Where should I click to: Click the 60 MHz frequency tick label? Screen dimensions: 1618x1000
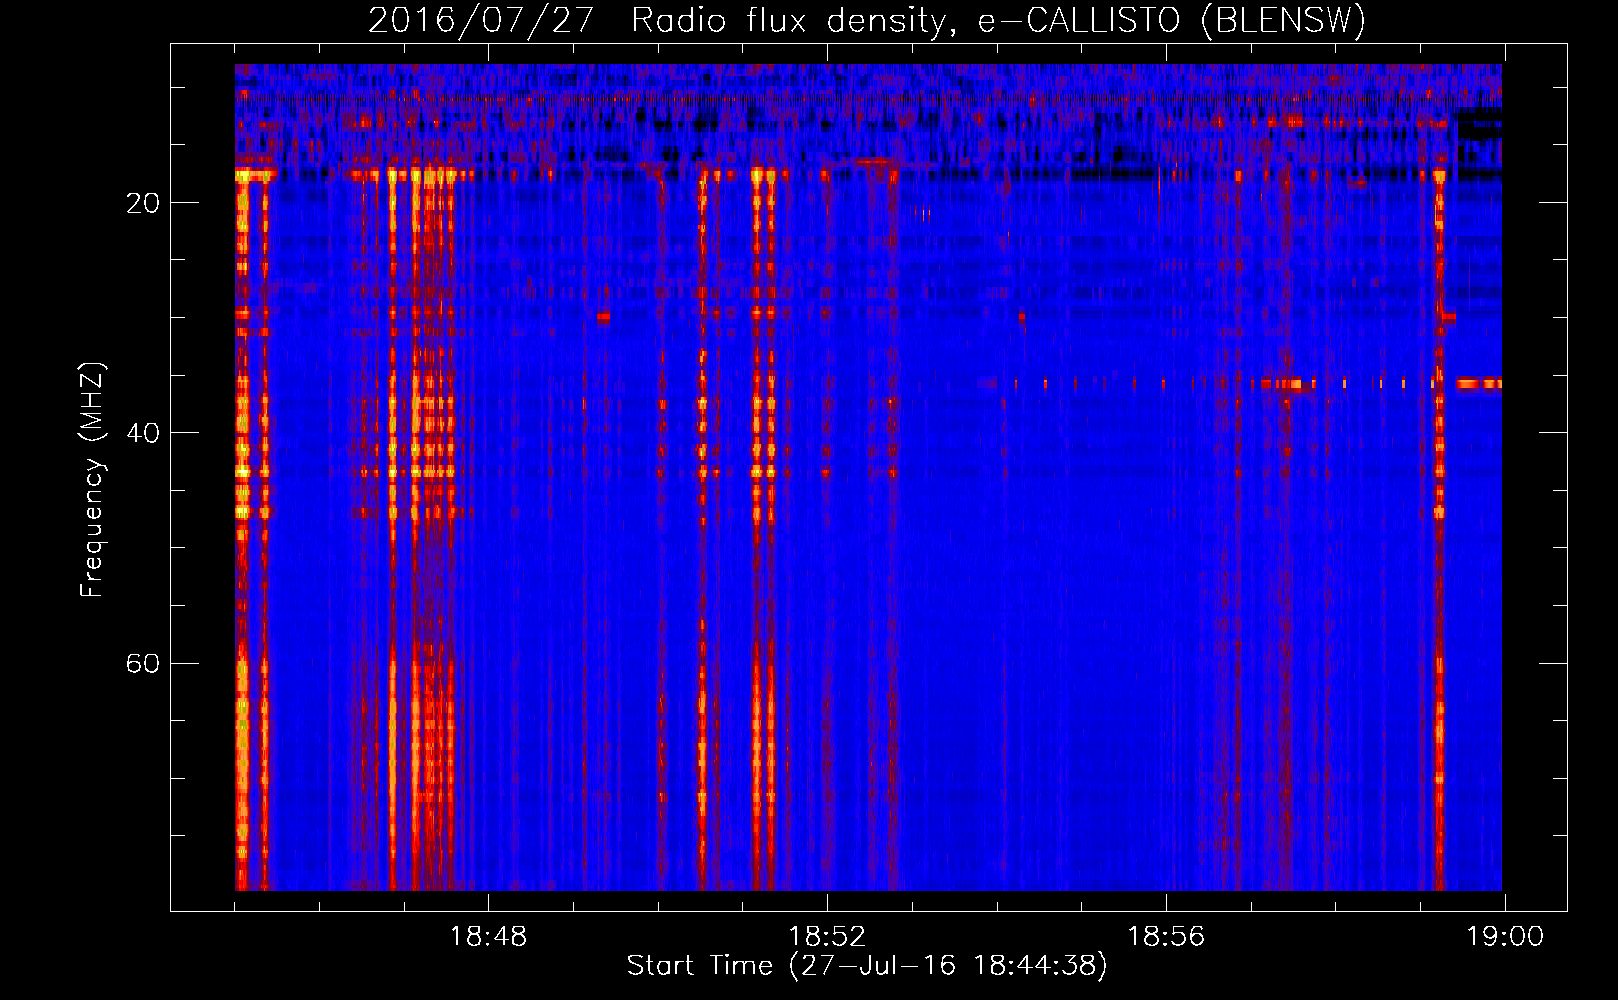click(x=143, y=663)
